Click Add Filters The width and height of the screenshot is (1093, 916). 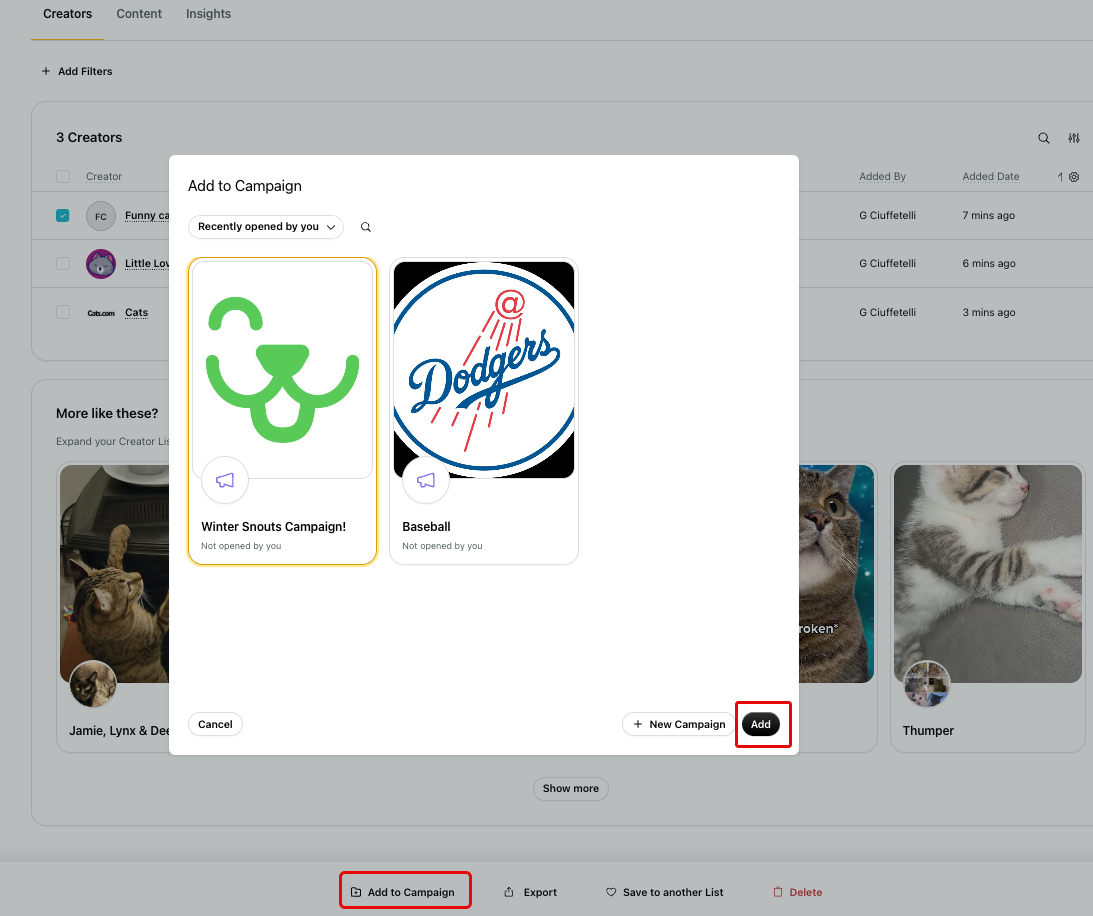[x=77, y=71]
